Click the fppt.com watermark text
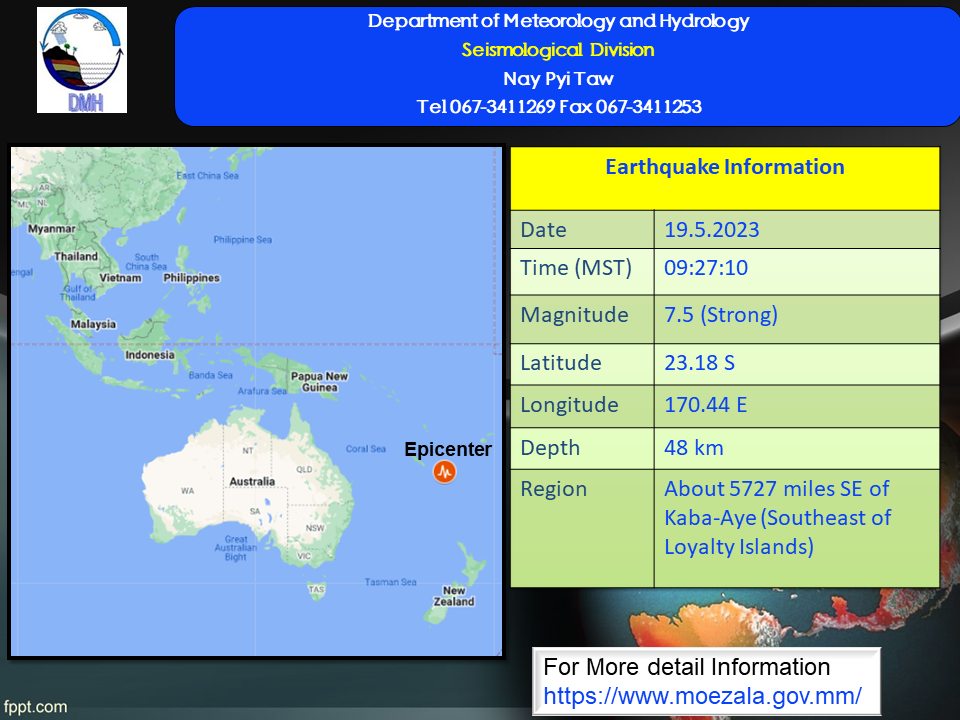The image size is (960, 720). click(x=34, y=707)
